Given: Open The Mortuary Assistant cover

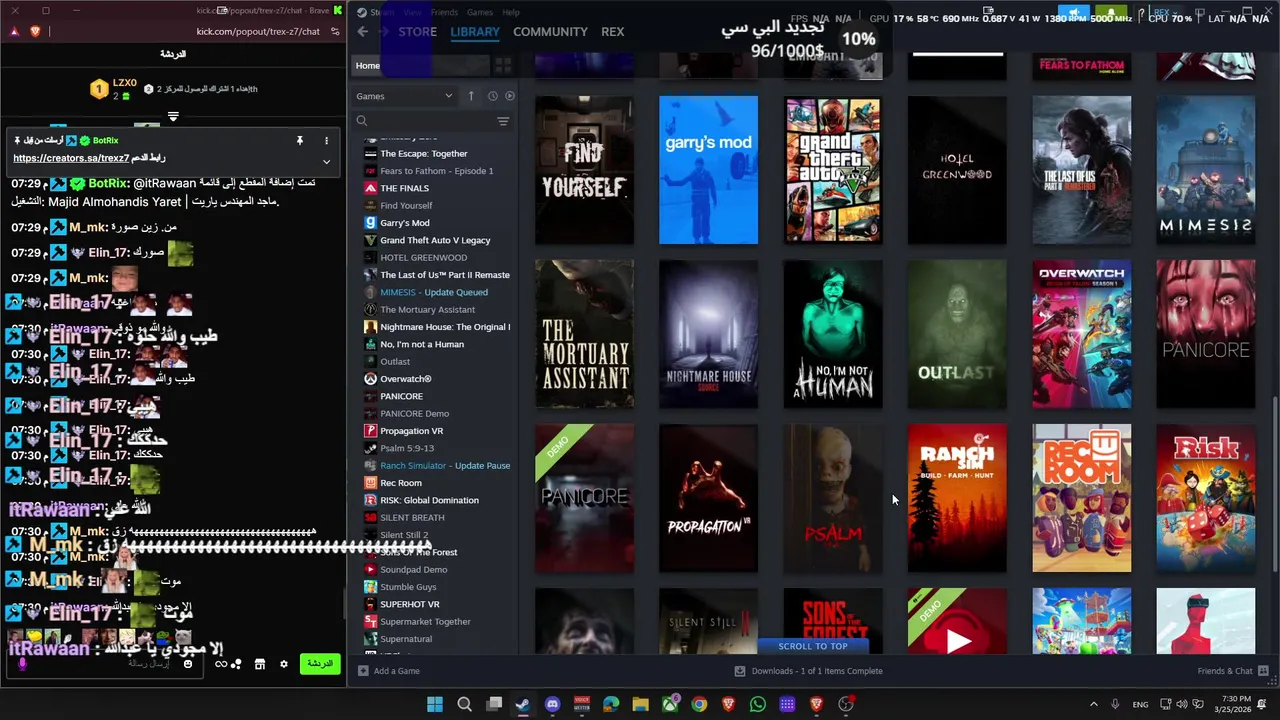Looking at the screenshot, I should click(x=584, y=334).
